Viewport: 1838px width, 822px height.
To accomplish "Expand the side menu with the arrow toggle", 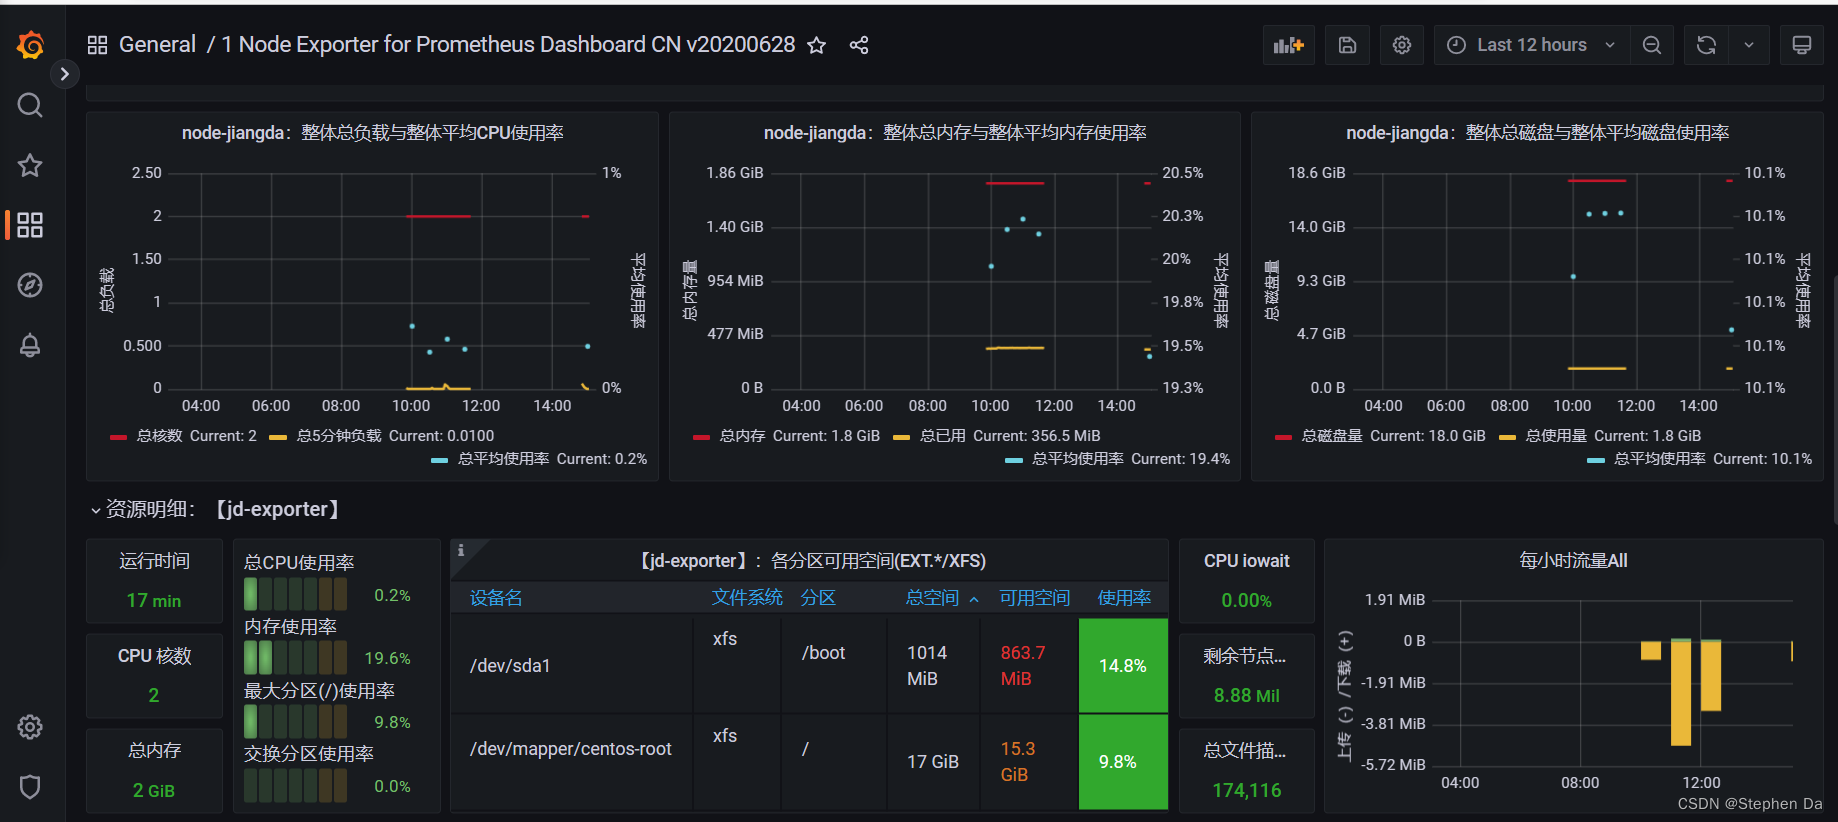I will (x=64, y=73).
